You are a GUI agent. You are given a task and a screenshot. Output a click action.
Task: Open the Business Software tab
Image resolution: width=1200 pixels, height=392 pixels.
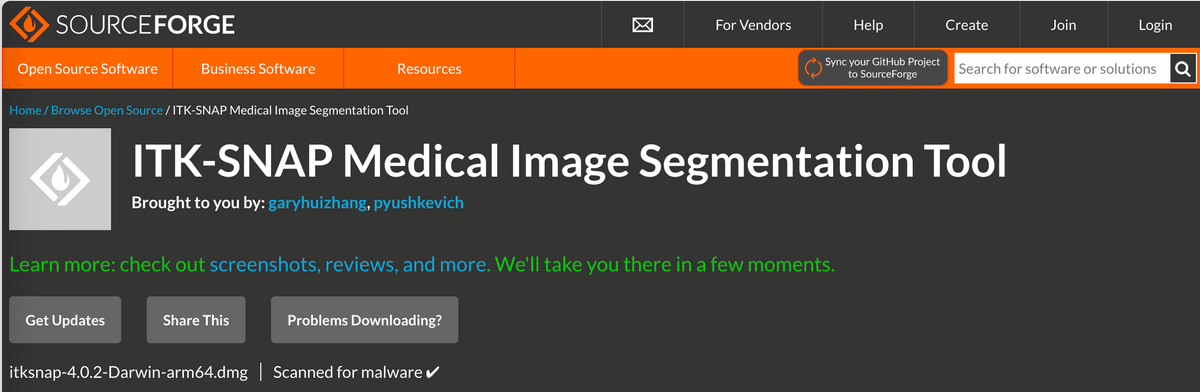[x=258, y=69]
